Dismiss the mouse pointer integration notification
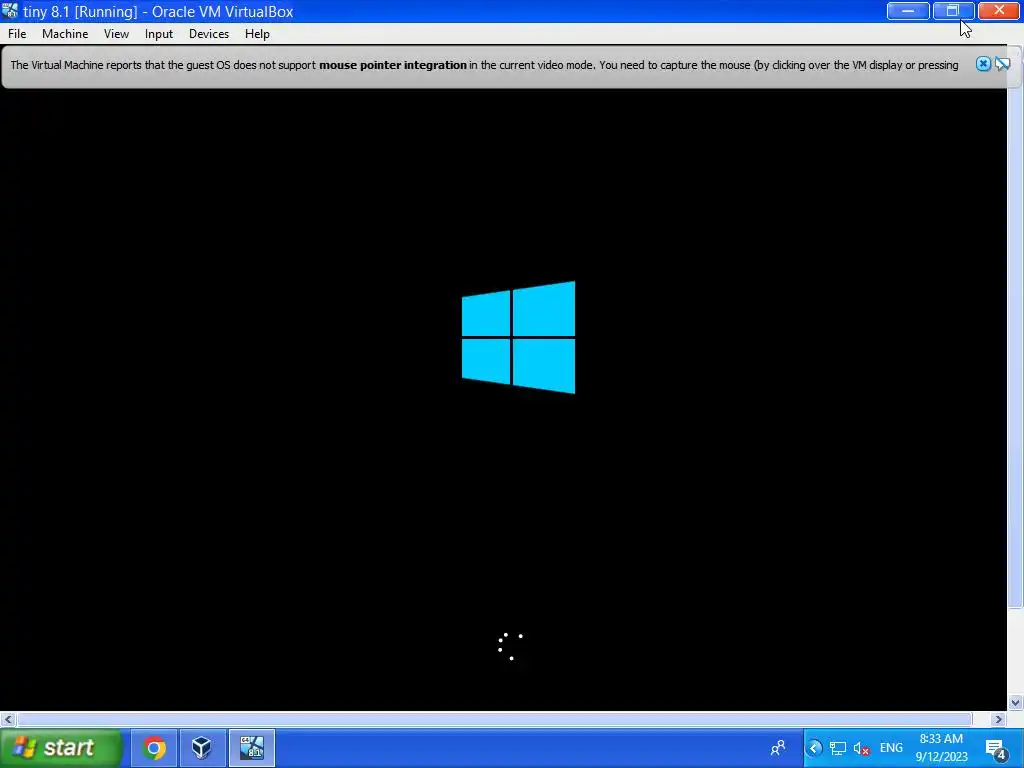This screenshot has height=768, width=1024. (983, 64)
